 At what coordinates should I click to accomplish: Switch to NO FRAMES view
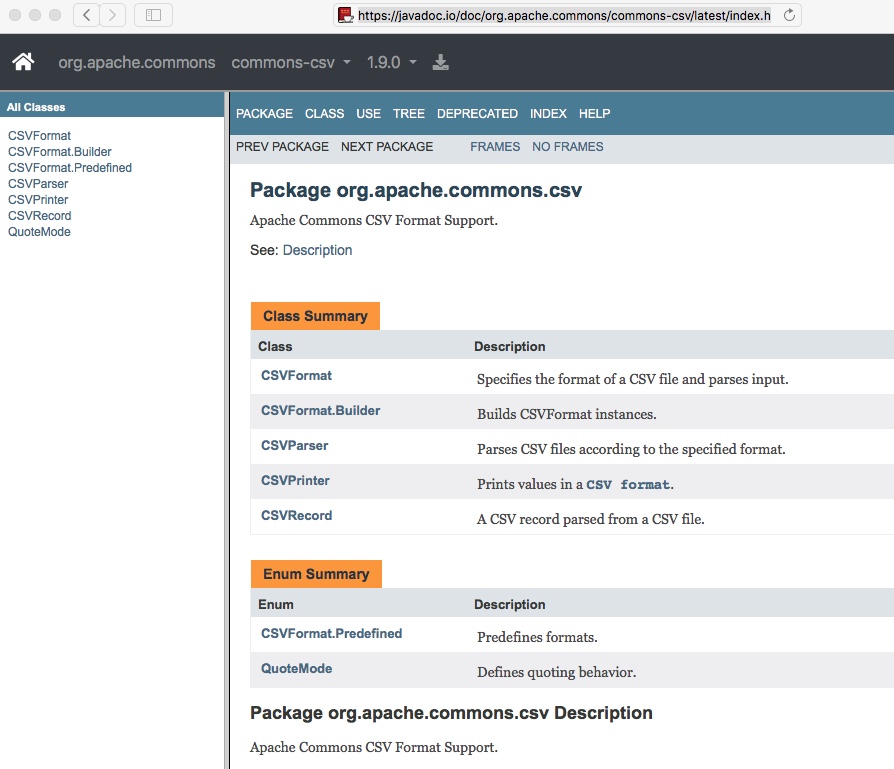pyautogui.click(x=568, y=147)
